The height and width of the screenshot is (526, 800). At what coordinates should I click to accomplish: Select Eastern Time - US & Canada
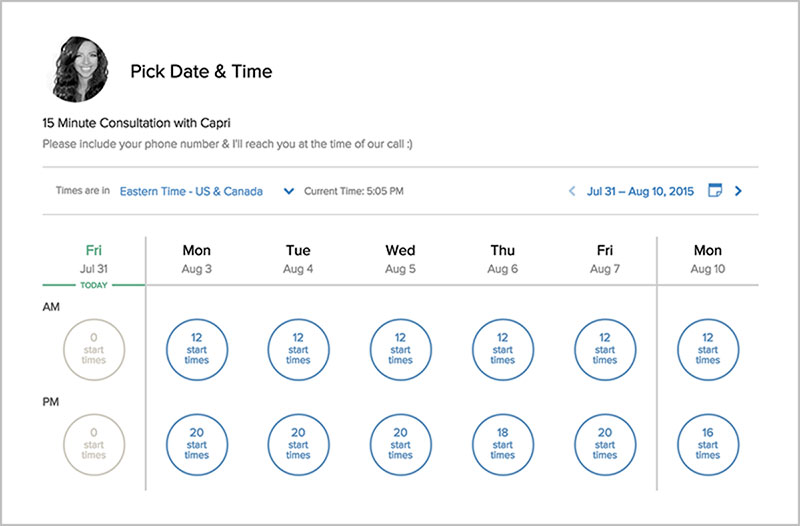click(191, 191)
